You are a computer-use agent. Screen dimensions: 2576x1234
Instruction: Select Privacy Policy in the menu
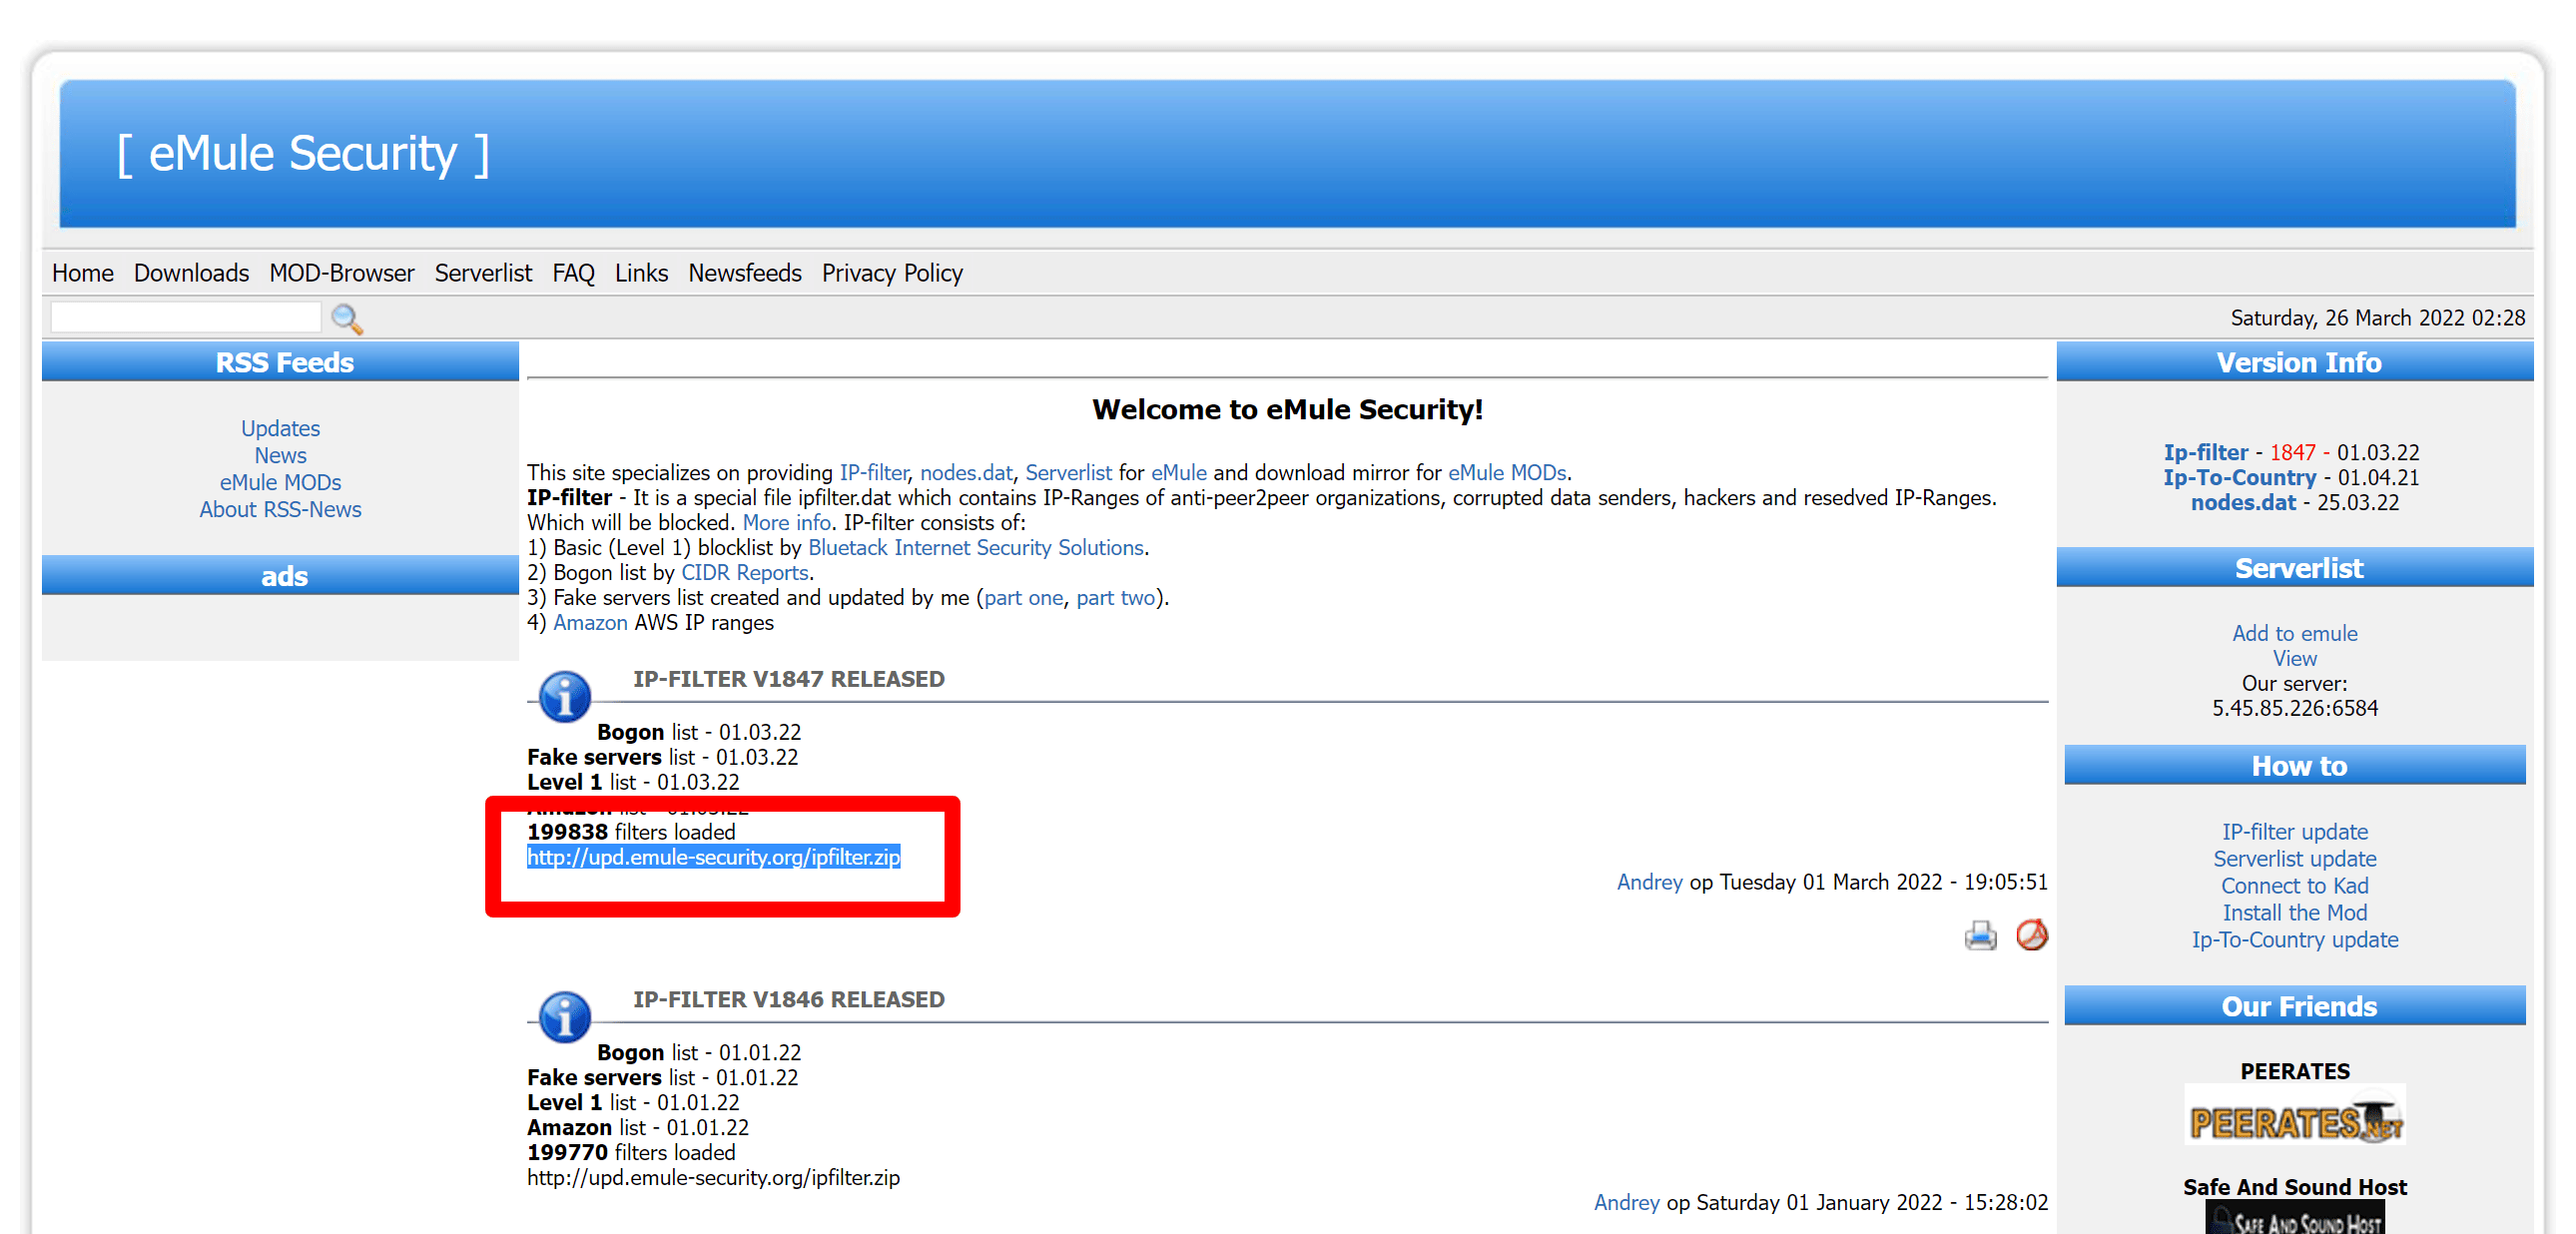[891, 273]
